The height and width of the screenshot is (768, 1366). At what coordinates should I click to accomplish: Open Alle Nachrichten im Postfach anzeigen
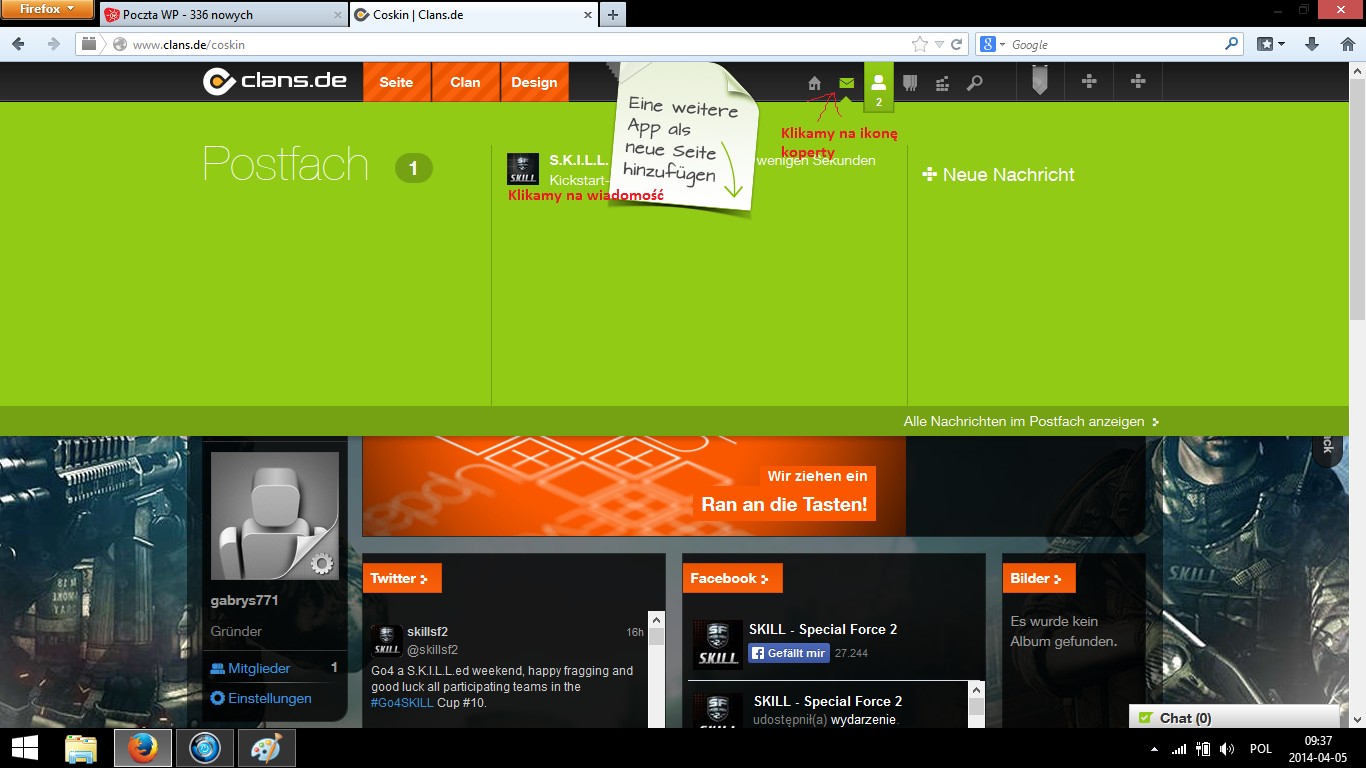[x=1031, y=422]
